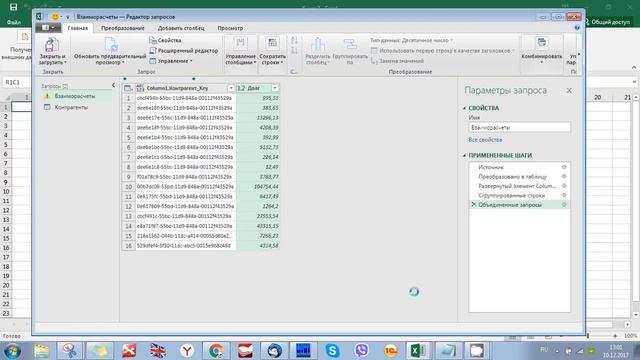Click the sort ascending icon

pos(294,40)
